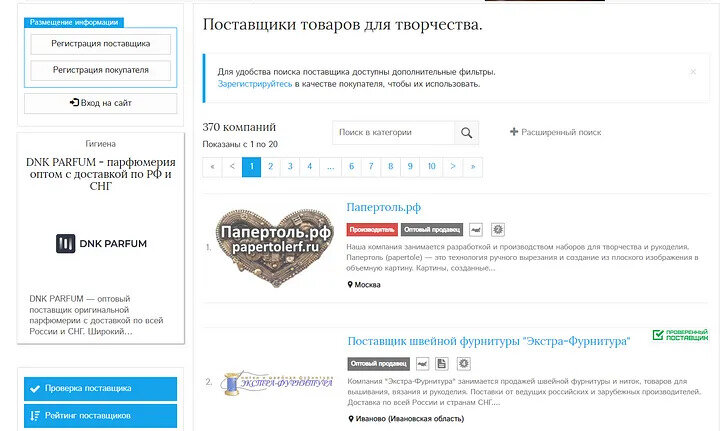Click the first page double arrow
Viewport: 720px width, 431px height.
pos(212,167)
